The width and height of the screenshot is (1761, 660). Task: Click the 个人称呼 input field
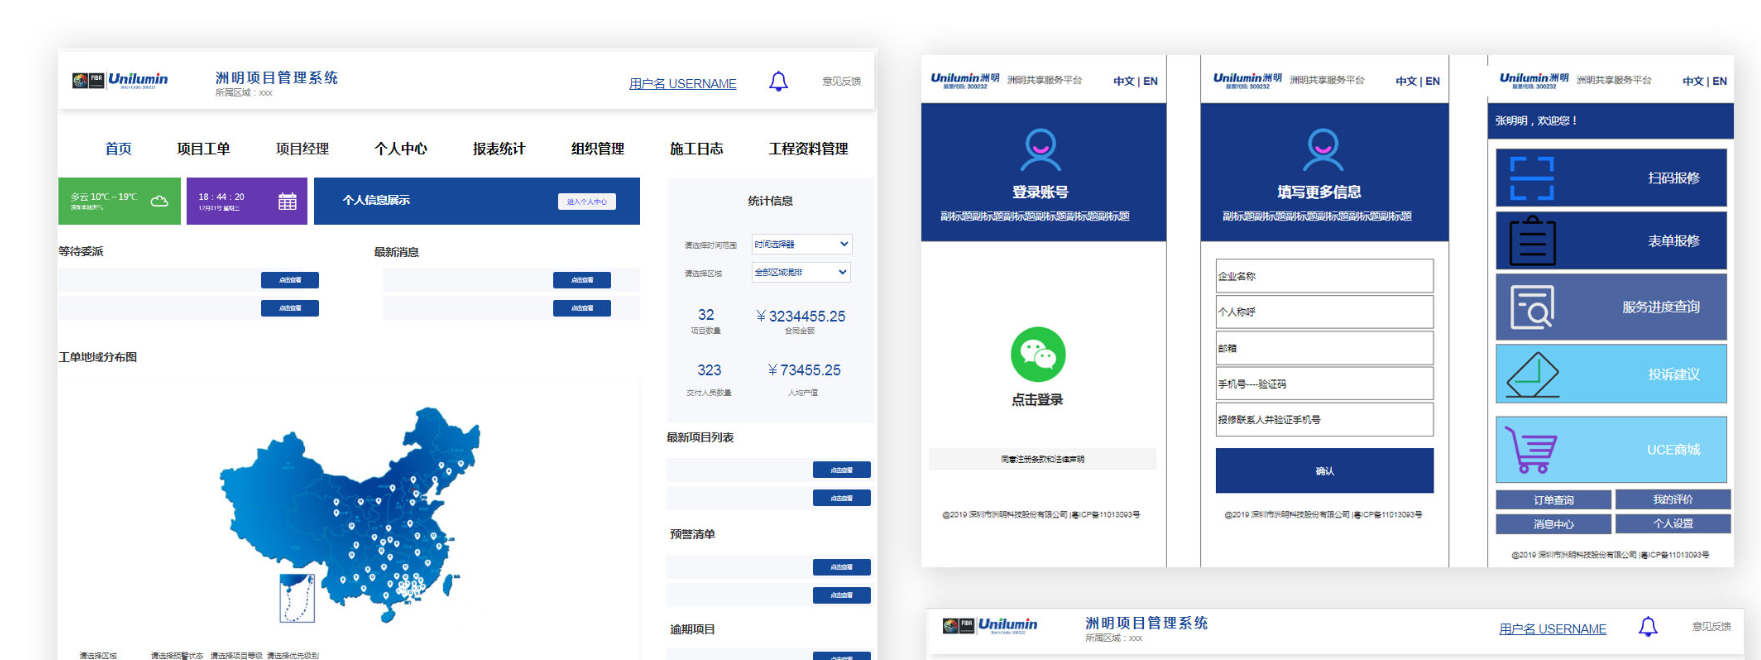pyautogui.click(x=1325, y=312)
